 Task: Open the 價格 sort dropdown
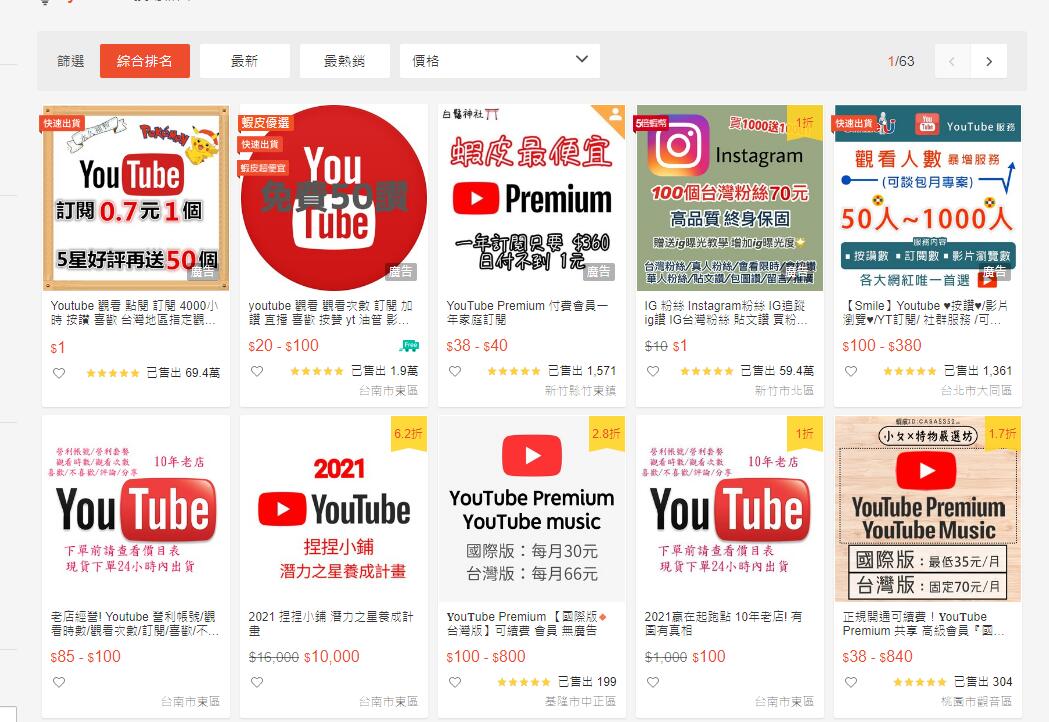tap(500, 61)
